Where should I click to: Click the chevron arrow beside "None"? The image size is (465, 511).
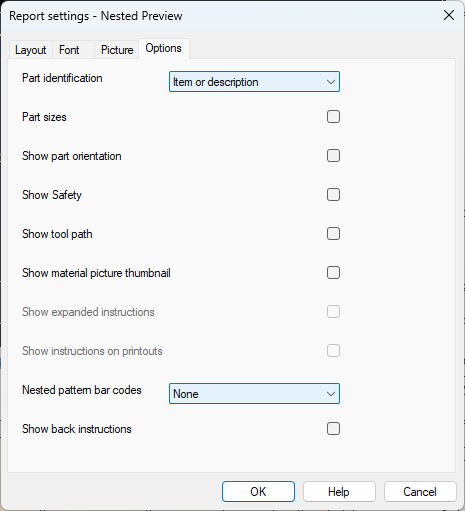[x=331, y=394]
